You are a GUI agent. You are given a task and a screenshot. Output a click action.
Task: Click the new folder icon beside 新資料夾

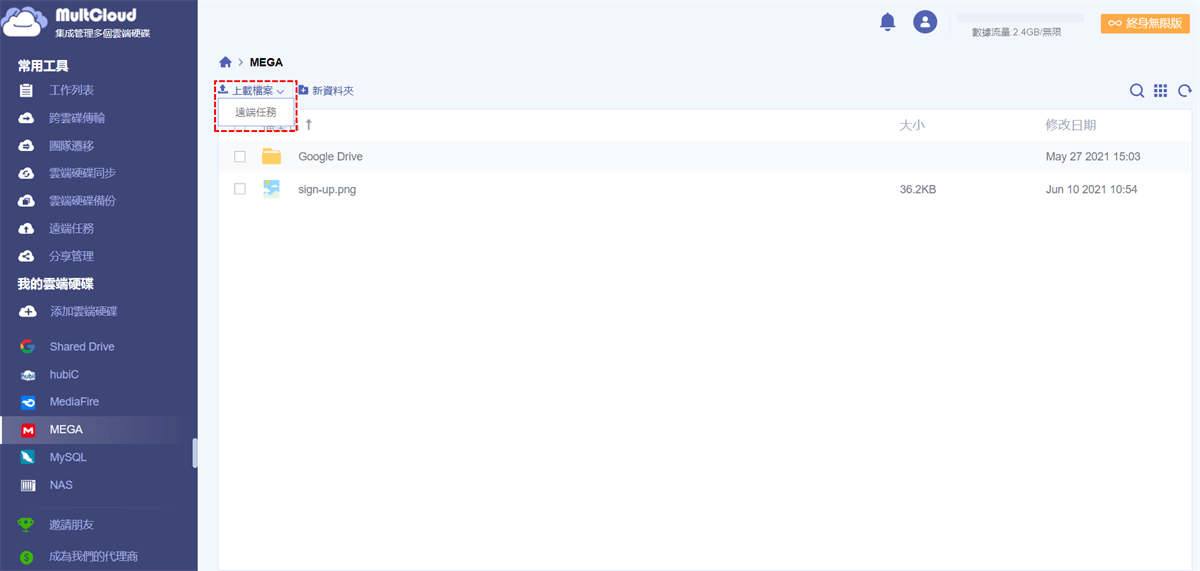pyautogui.click(x=303, y=90)
